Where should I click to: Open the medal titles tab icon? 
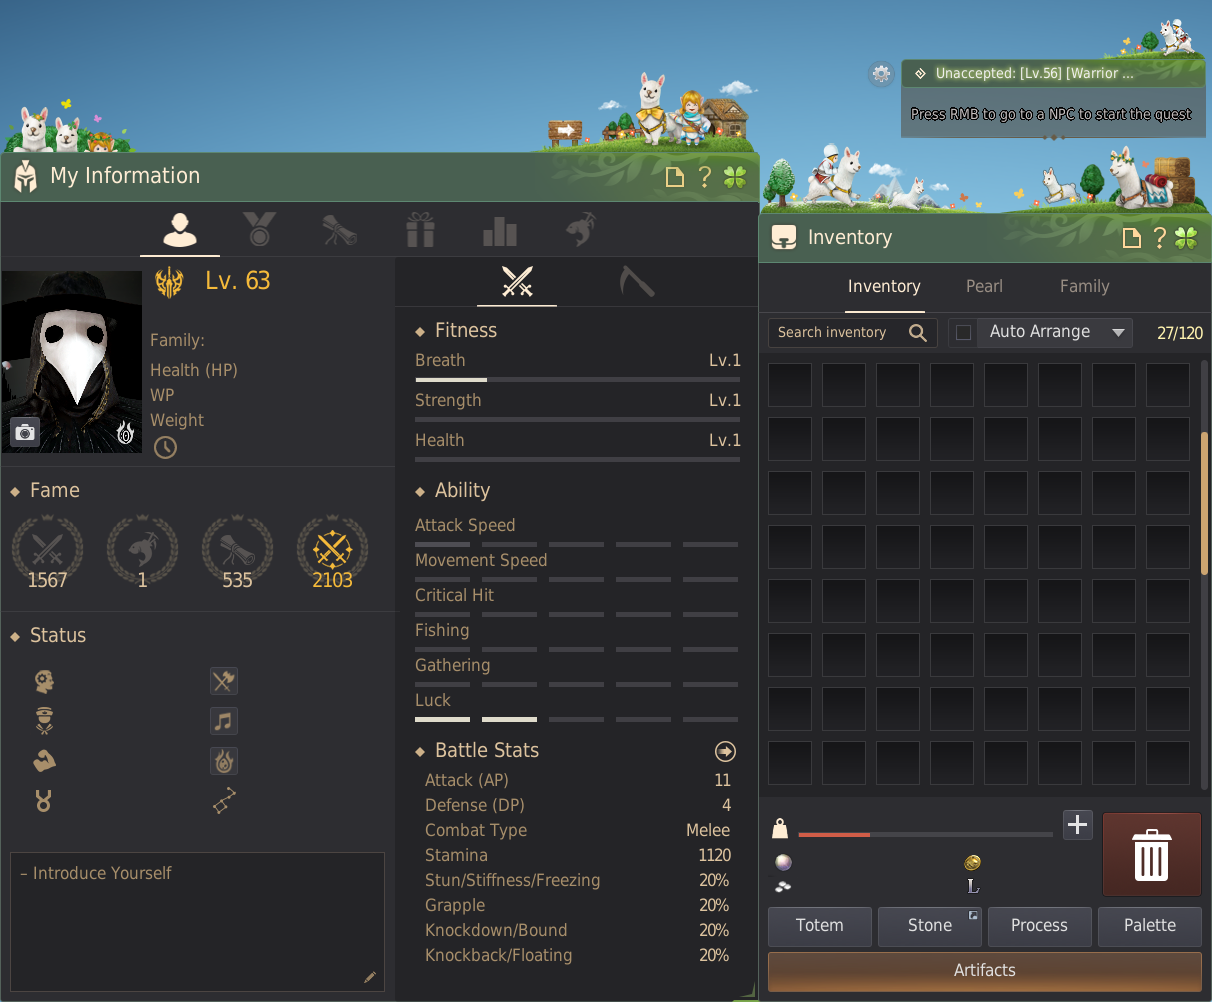pos(259,230)
